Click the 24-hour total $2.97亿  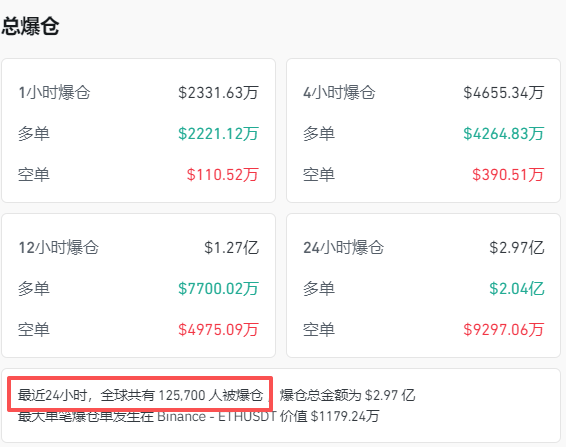517,248
